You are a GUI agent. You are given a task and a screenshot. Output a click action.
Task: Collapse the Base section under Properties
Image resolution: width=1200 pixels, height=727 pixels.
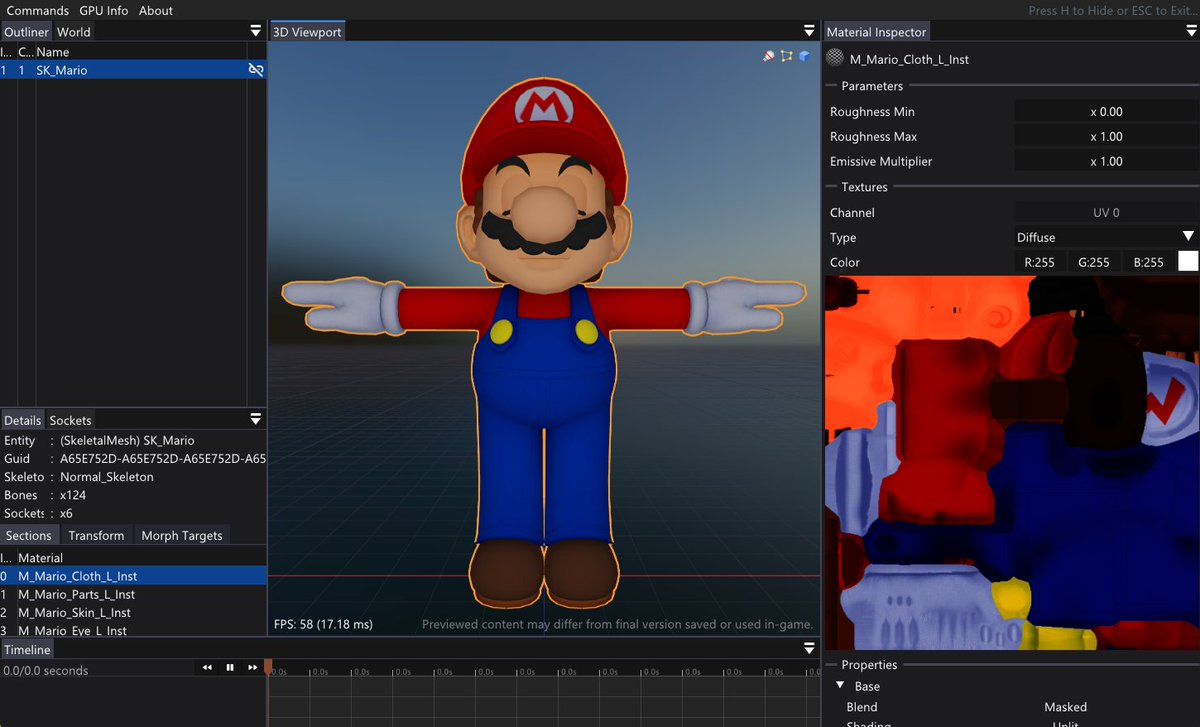(x=840, y=686)
